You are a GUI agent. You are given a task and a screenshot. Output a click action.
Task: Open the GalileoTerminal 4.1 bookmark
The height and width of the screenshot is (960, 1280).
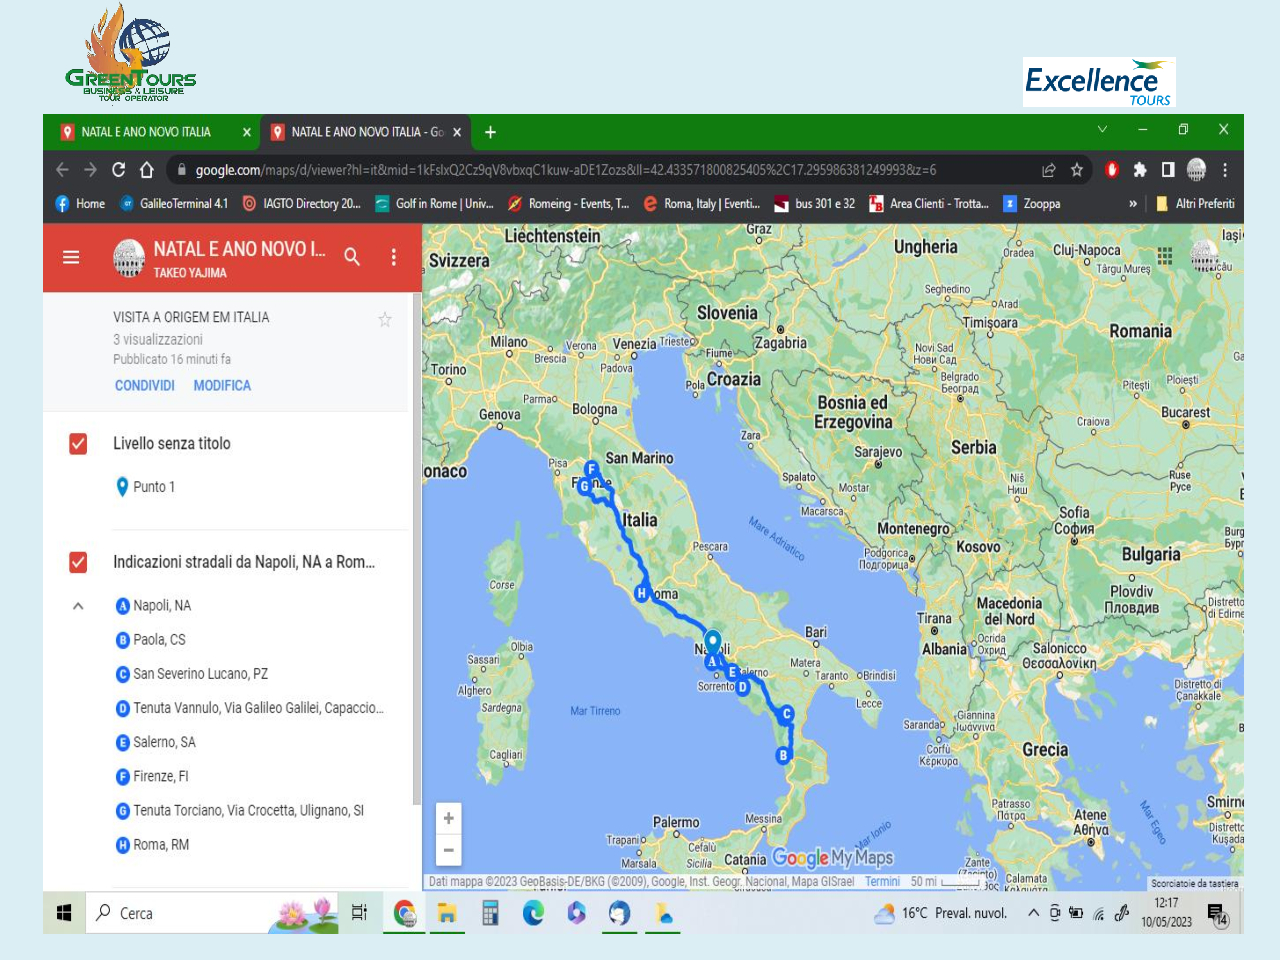tap(174, 204)
